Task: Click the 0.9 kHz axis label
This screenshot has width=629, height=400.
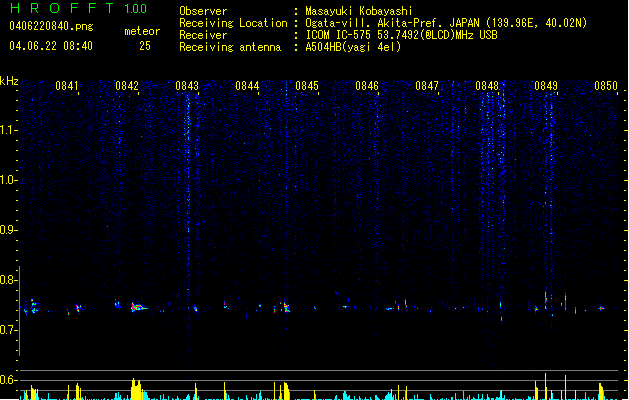Action: [x=9, y=230]
